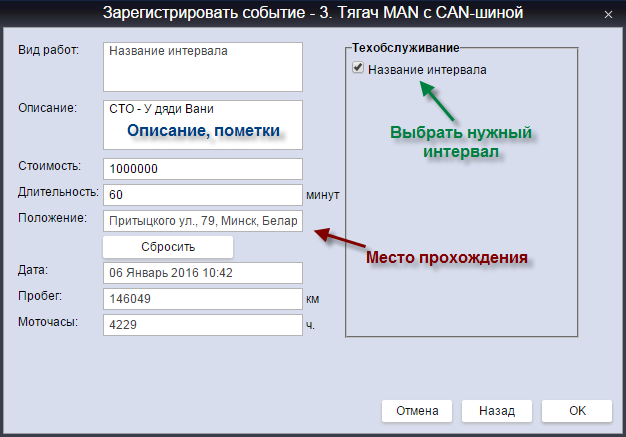Click the Техобслуживание group header
Viewport: 626px width, 437px height.
[x=405, y=48]
